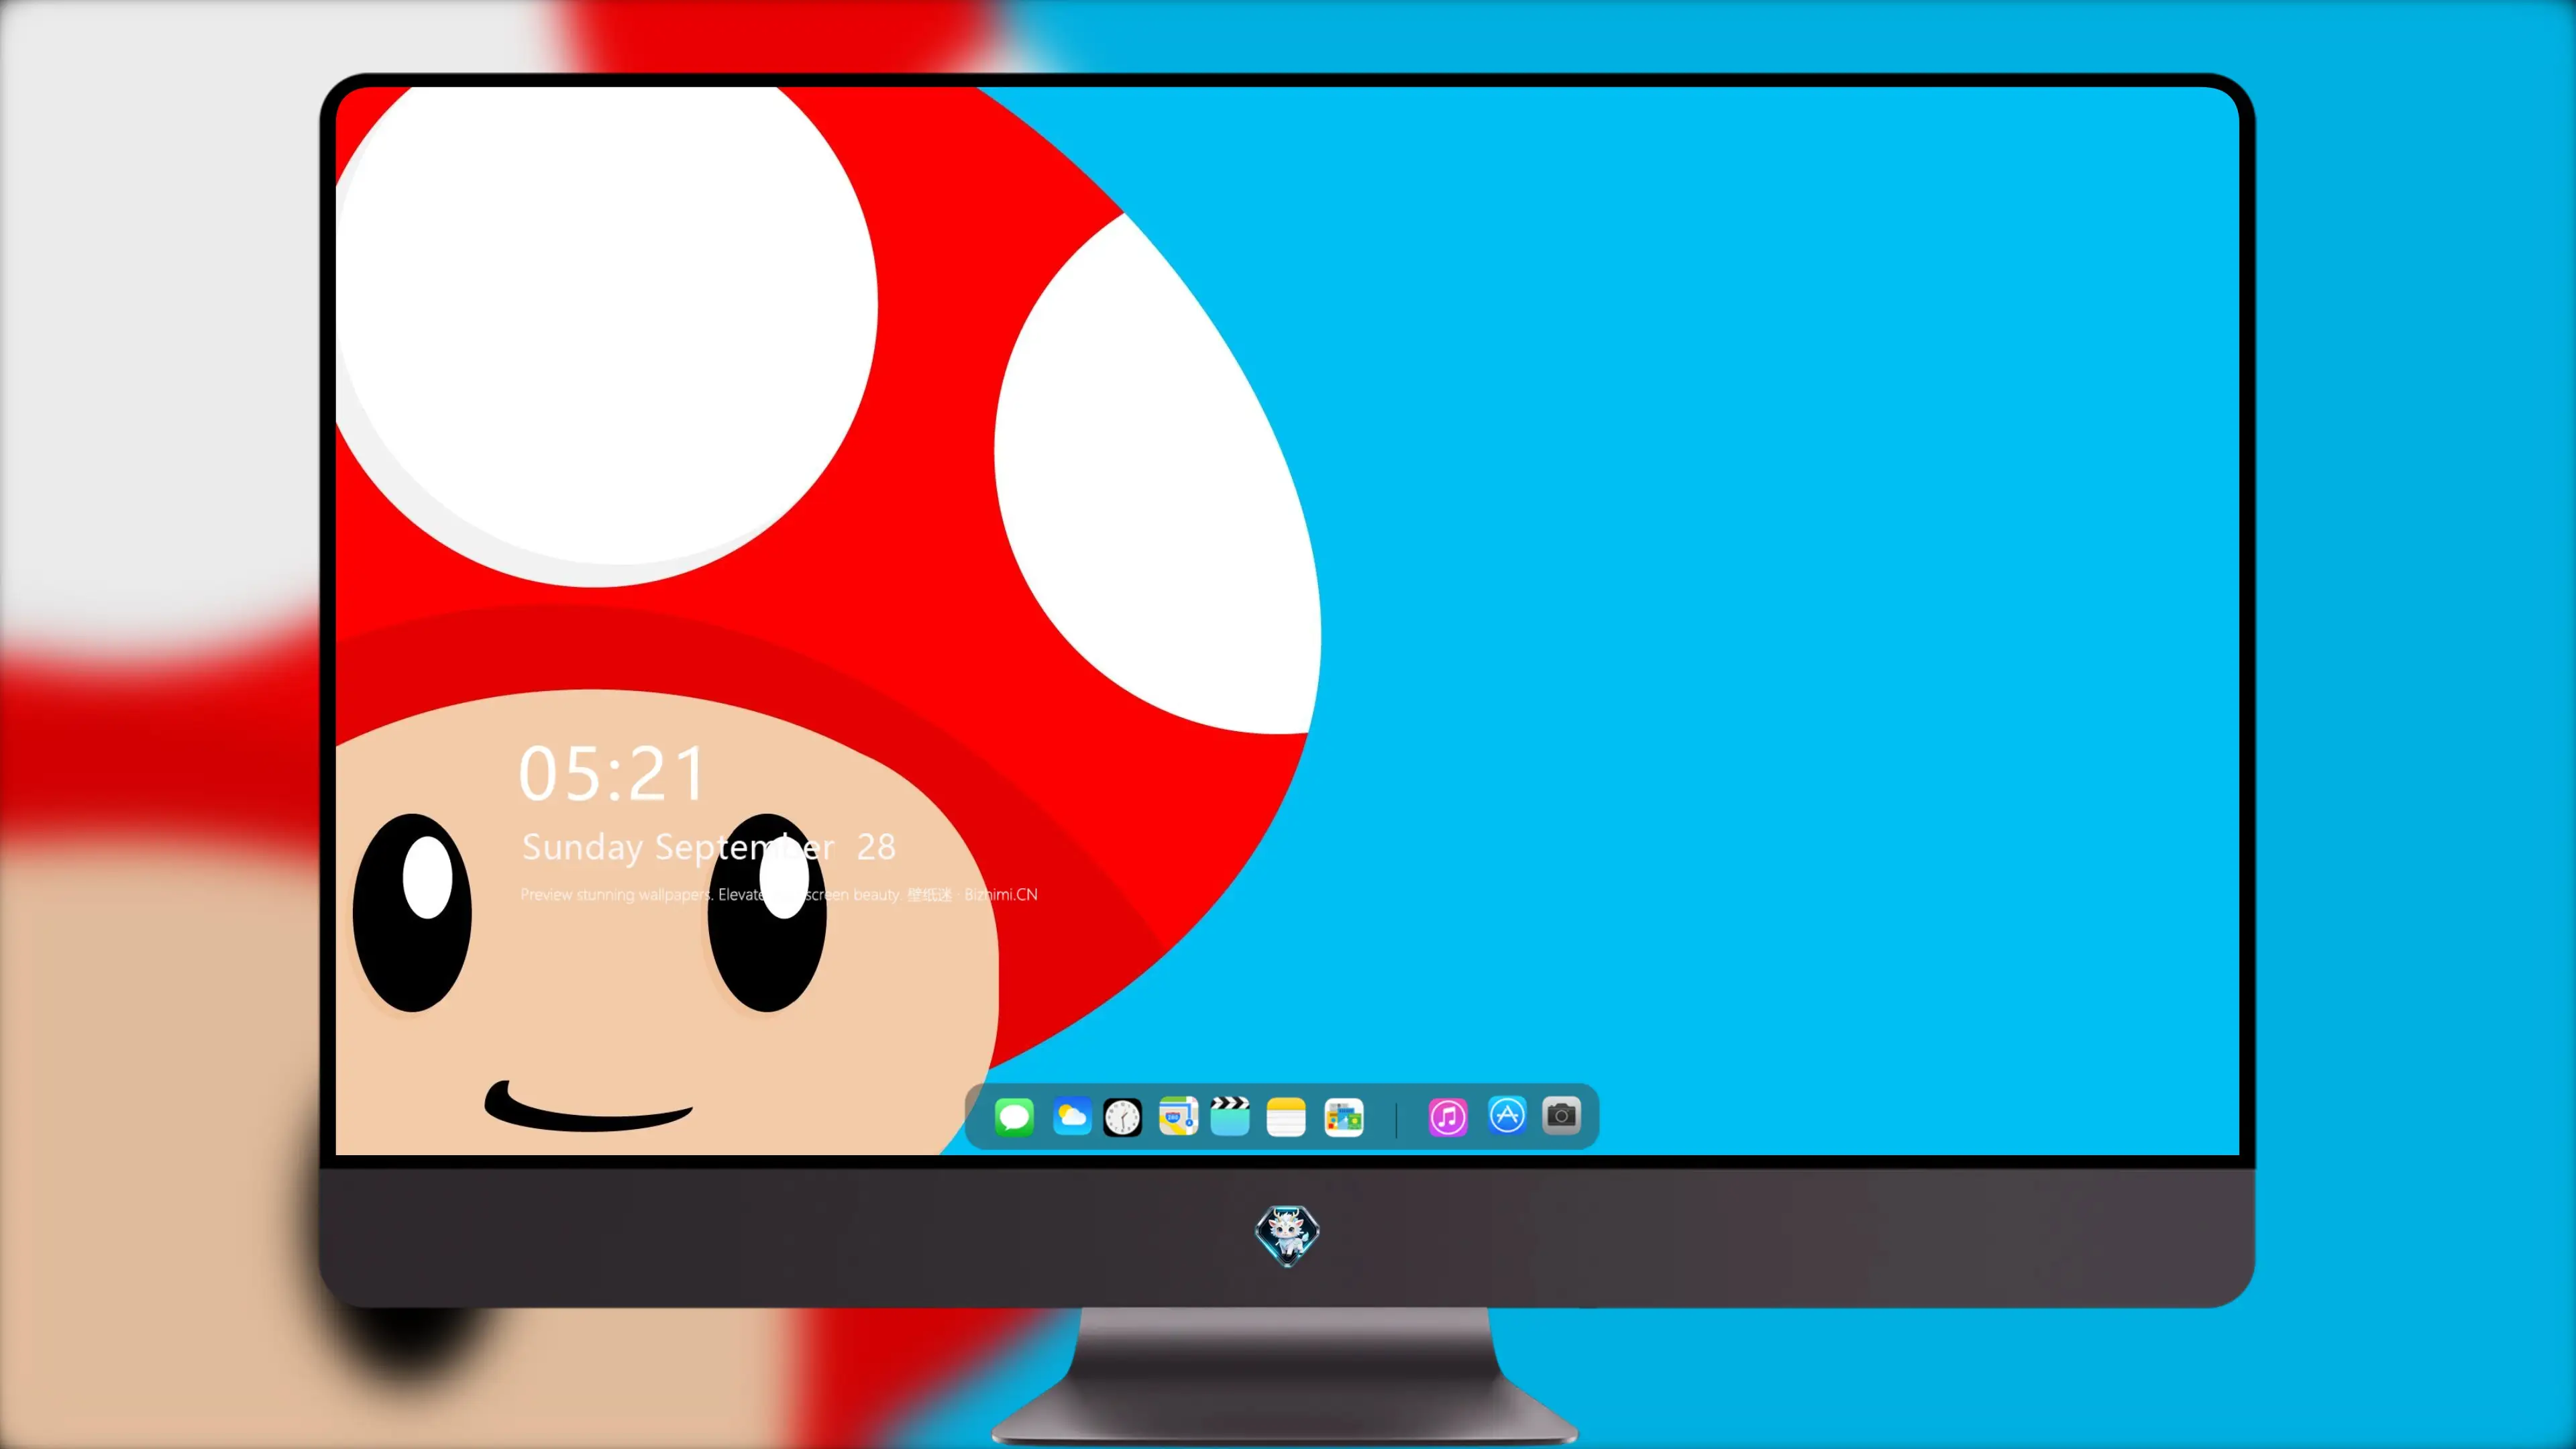Open the Clock app in the dock
2576x1449 pixels.
[x=1122, y=1117]
